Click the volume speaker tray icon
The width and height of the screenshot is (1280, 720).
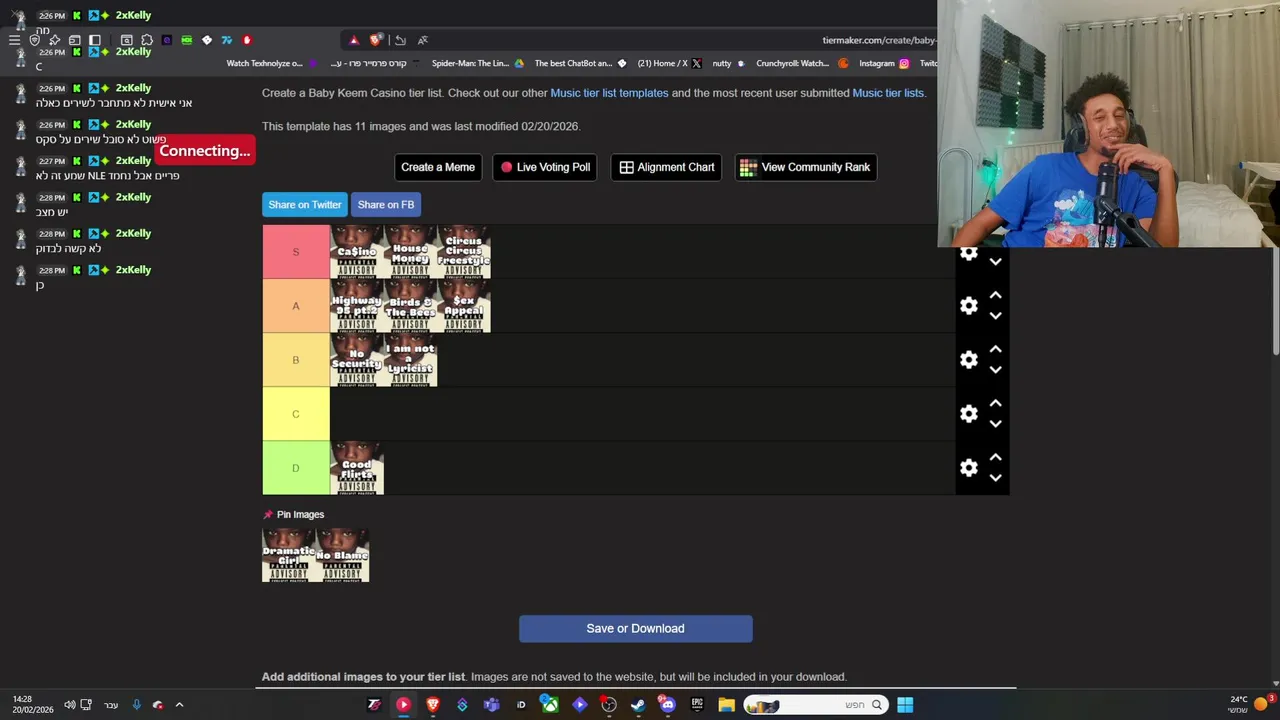69,705
